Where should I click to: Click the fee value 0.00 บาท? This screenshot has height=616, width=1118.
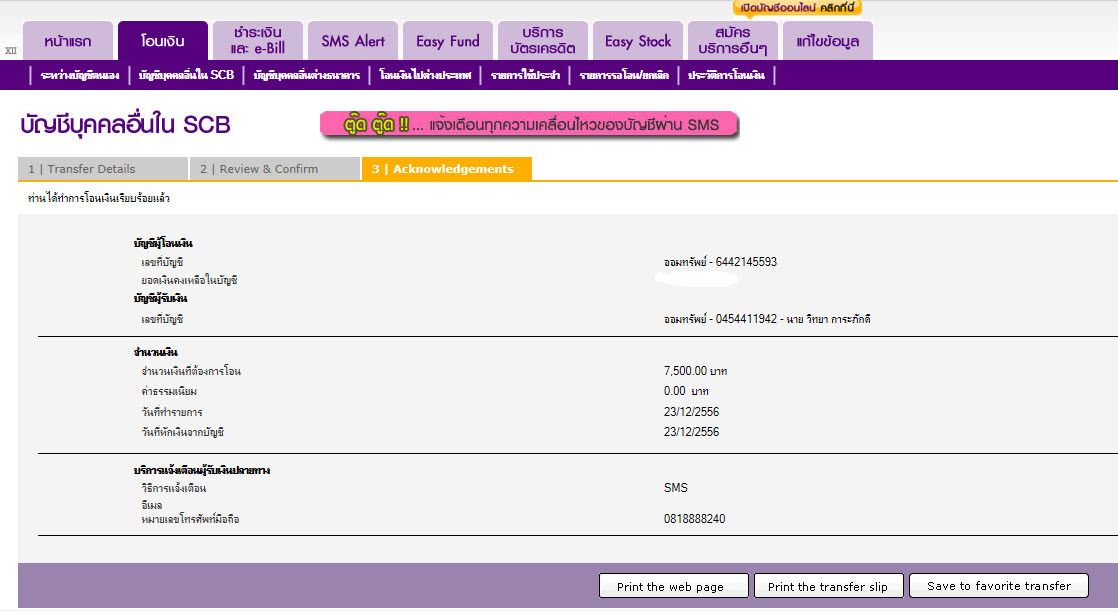686,391
